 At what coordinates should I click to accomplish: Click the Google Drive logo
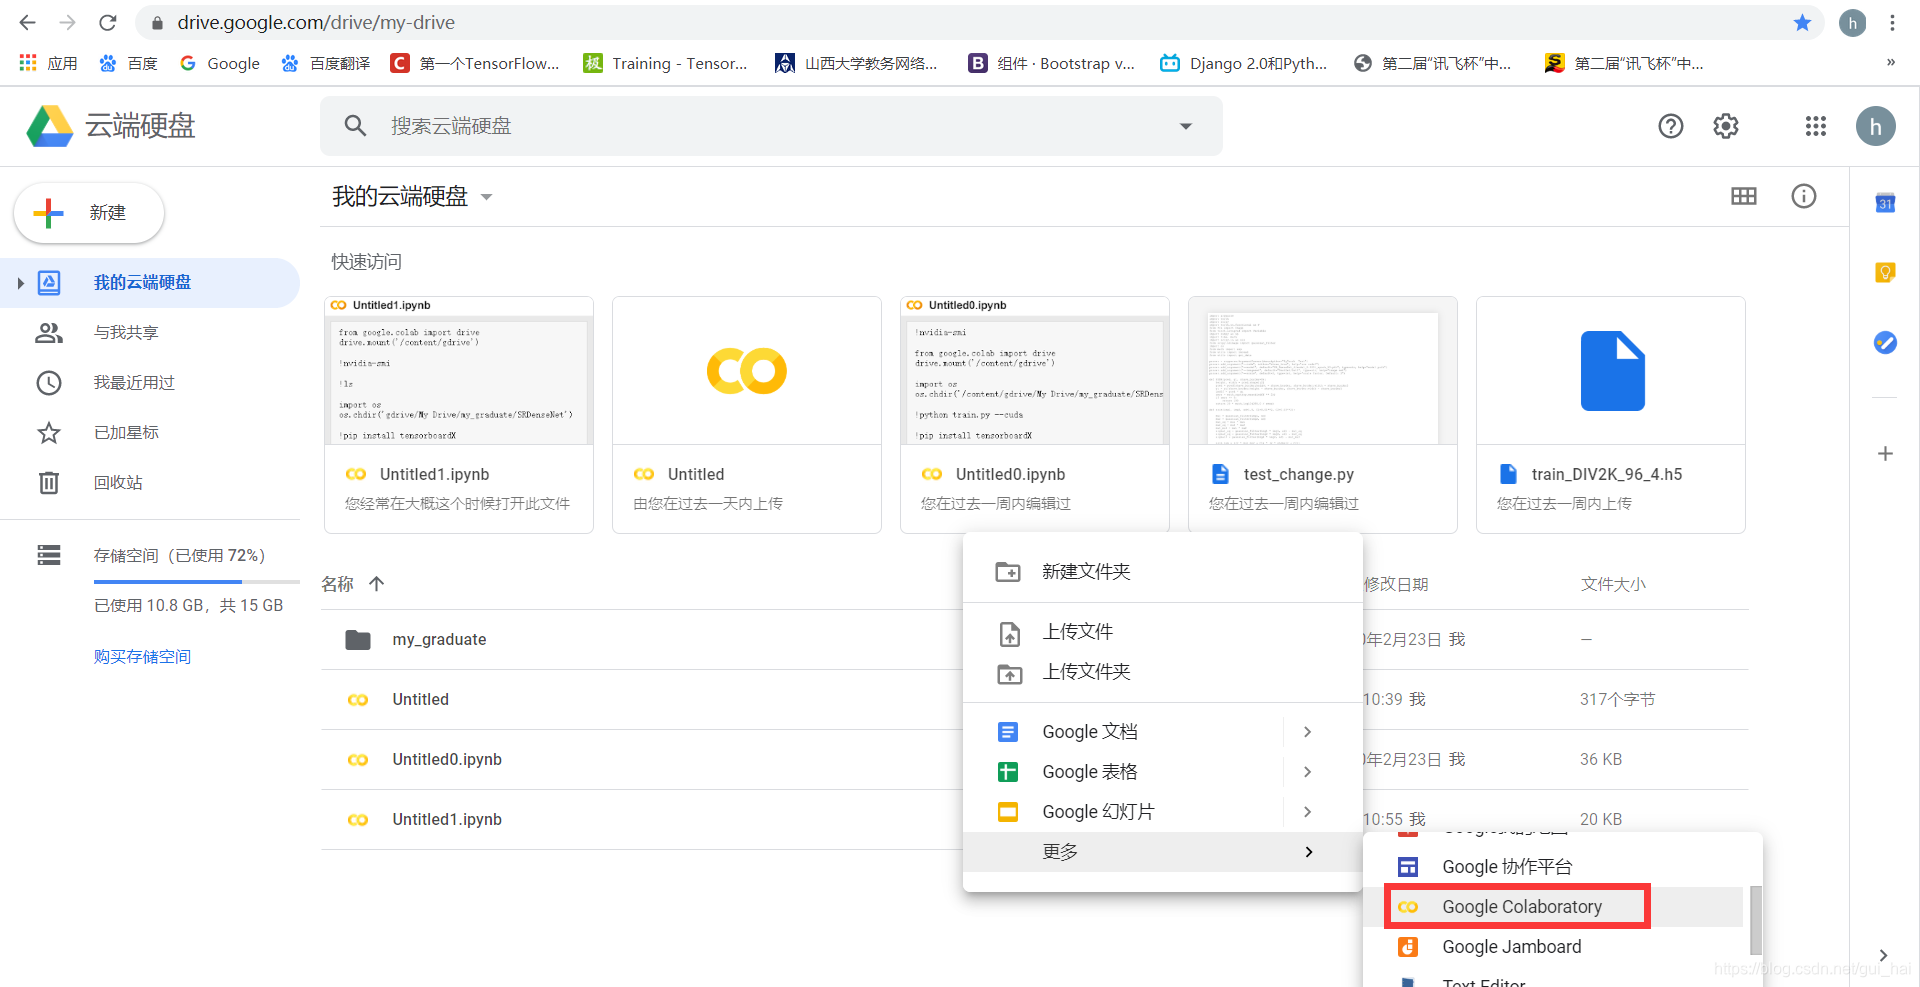point(50,126)
